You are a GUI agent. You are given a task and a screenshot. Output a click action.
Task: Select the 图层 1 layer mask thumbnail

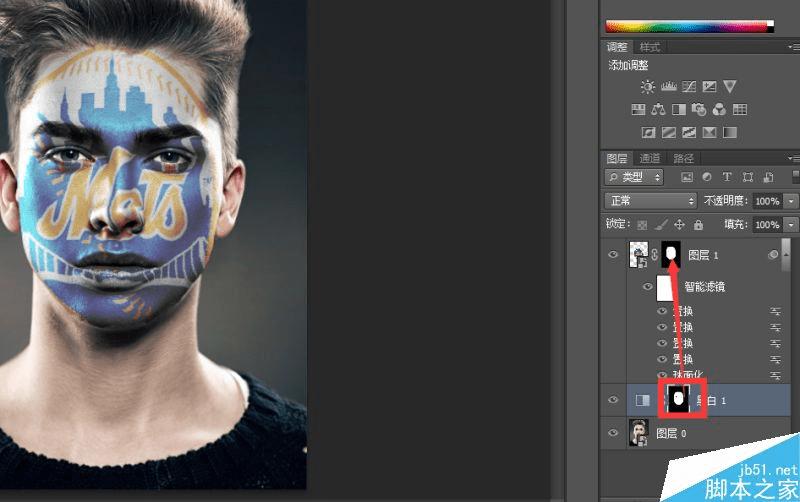click(x=671, y=255)
